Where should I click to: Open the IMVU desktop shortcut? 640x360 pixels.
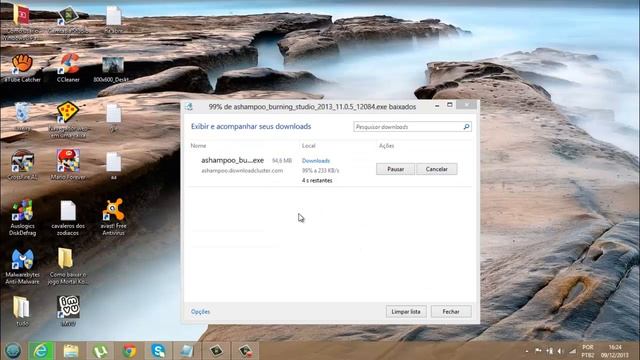(x=68, y=311)
